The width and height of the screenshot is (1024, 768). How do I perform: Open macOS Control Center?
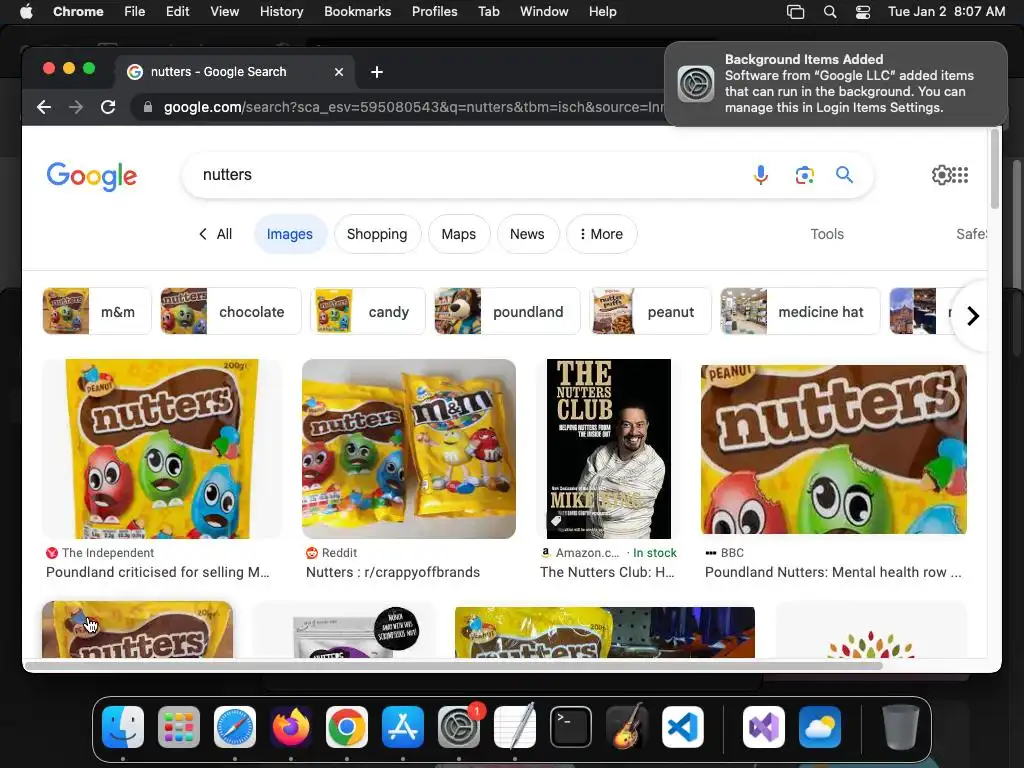click(x=863, y=12)
